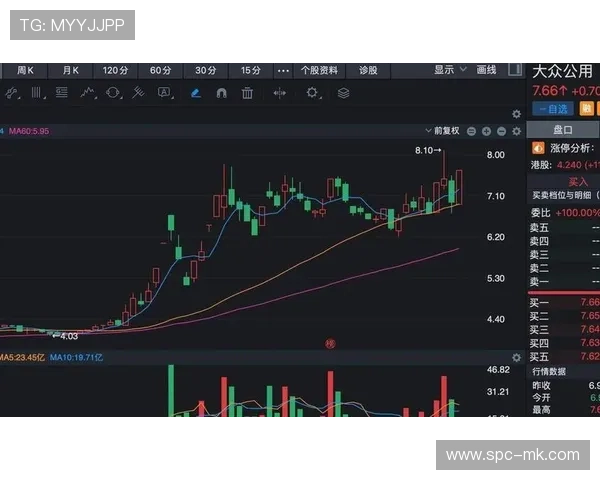Viewport: 600px width, 480px height.
Task: Click the first minus circle beside 前复权
Action: 471,131
